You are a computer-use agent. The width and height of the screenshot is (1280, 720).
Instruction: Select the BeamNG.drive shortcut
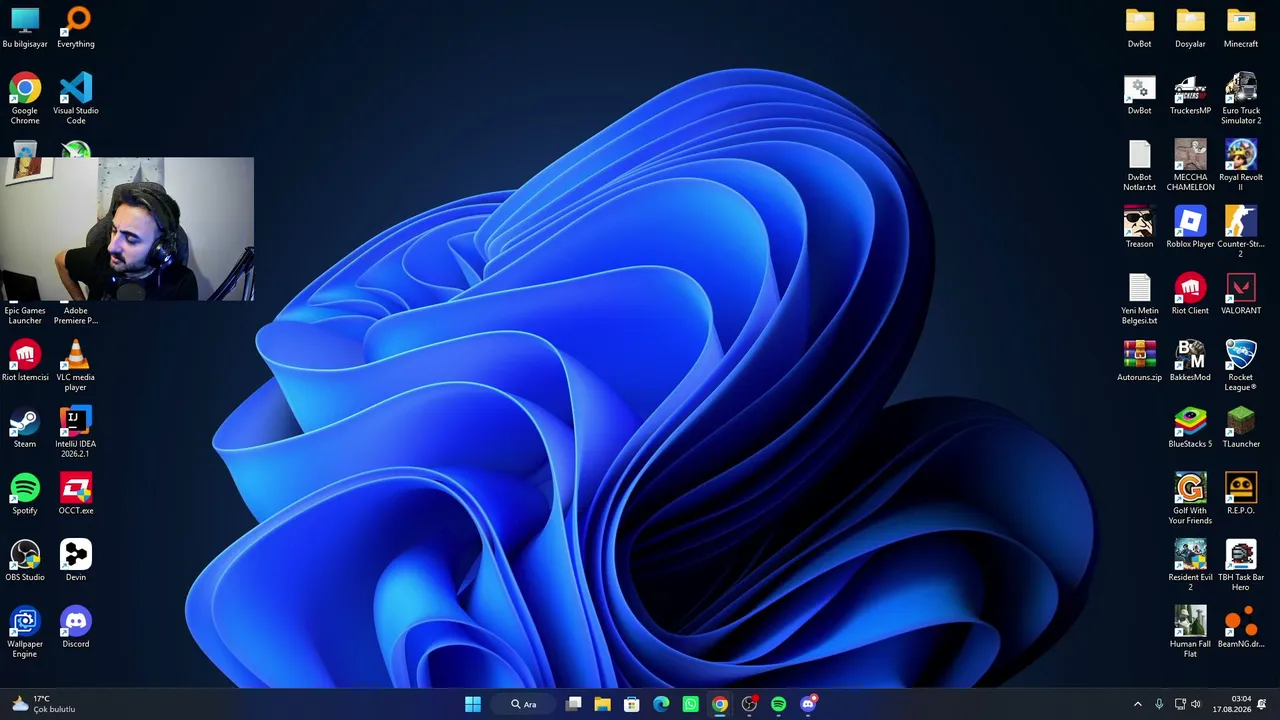[1241, 628]
